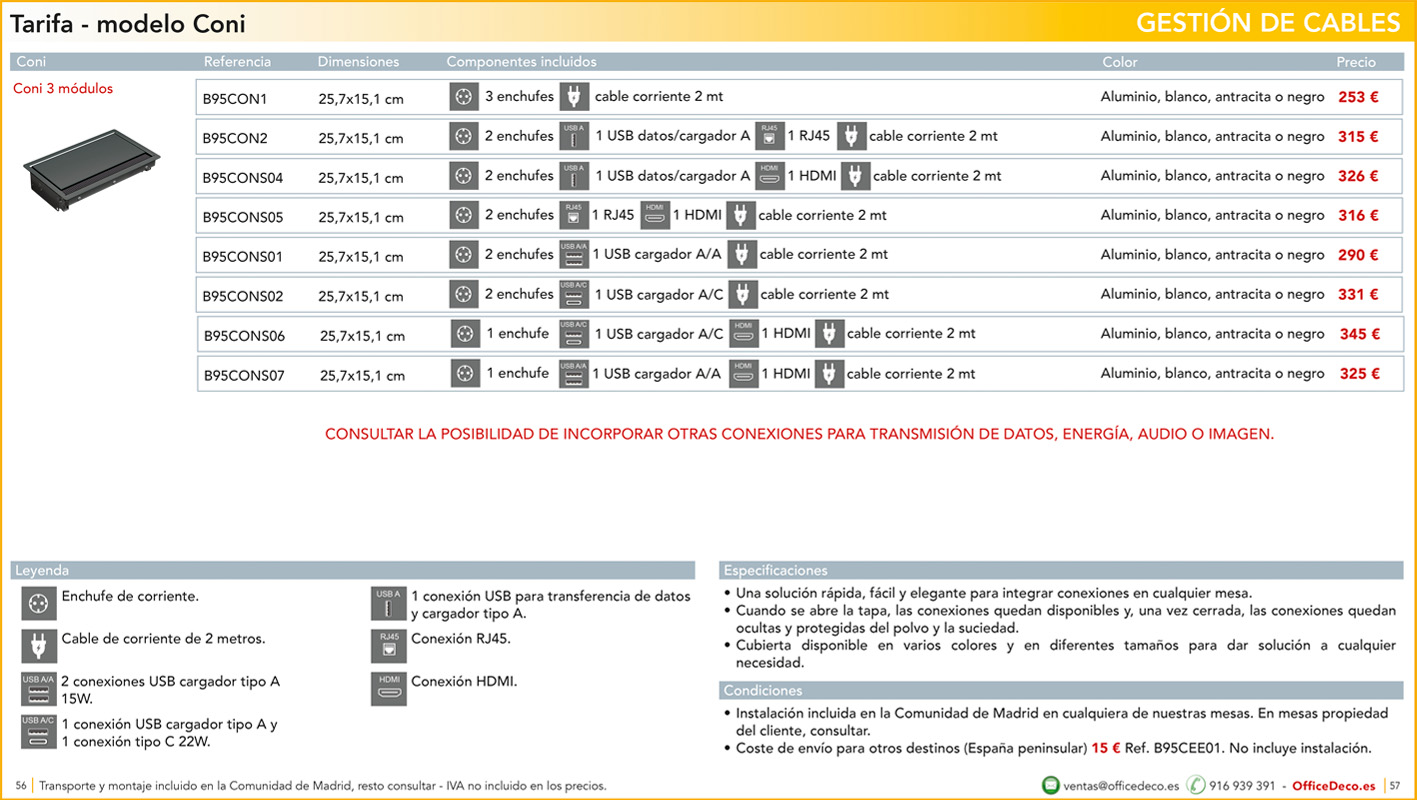The width and height of the screenshot is (1417, 800).
Task: Click the plug cable icon in the B95CON2 row
Action: 851,136
